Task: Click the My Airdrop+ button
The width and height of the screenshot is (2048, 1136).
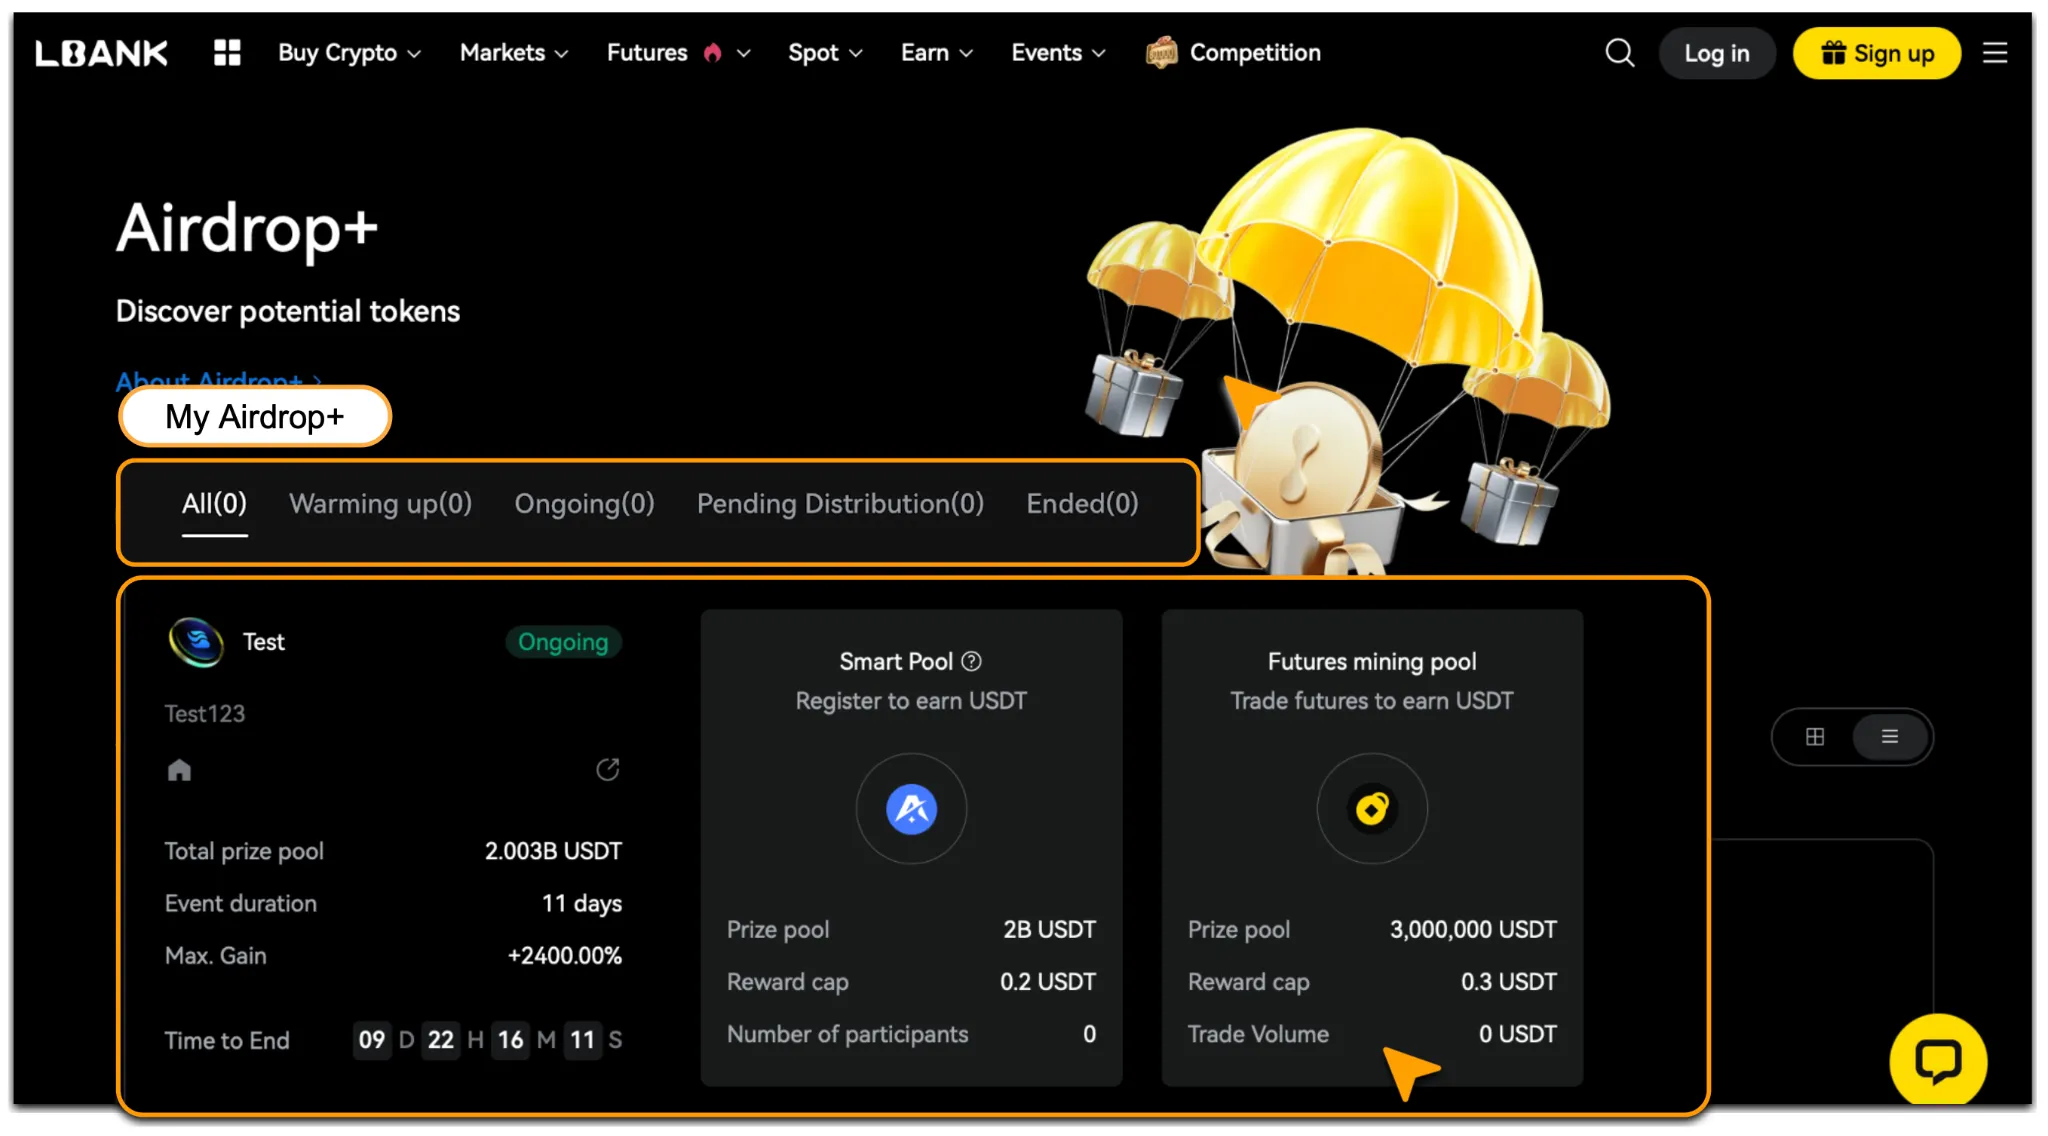Action: point(255,416)
